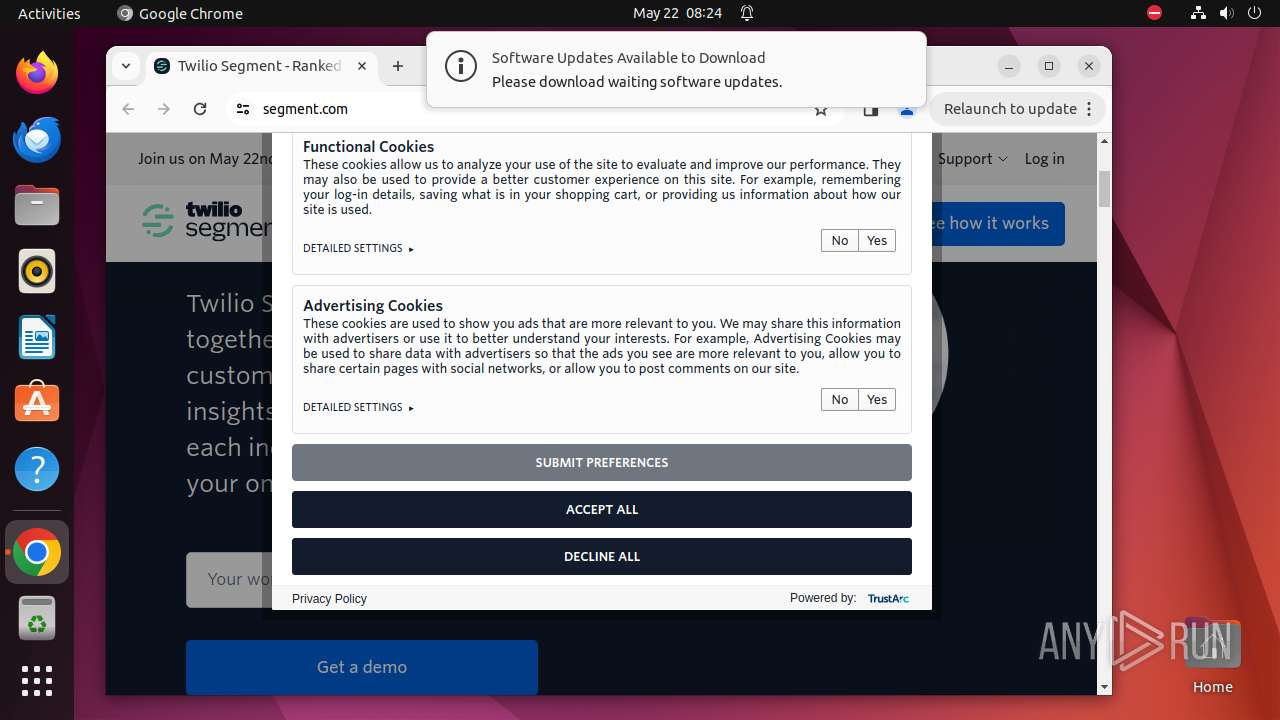Open the Home desktop folder icon
The width and height of the screenshot is (1280, 720).
pyautogui.click(x=1212, y=656)
